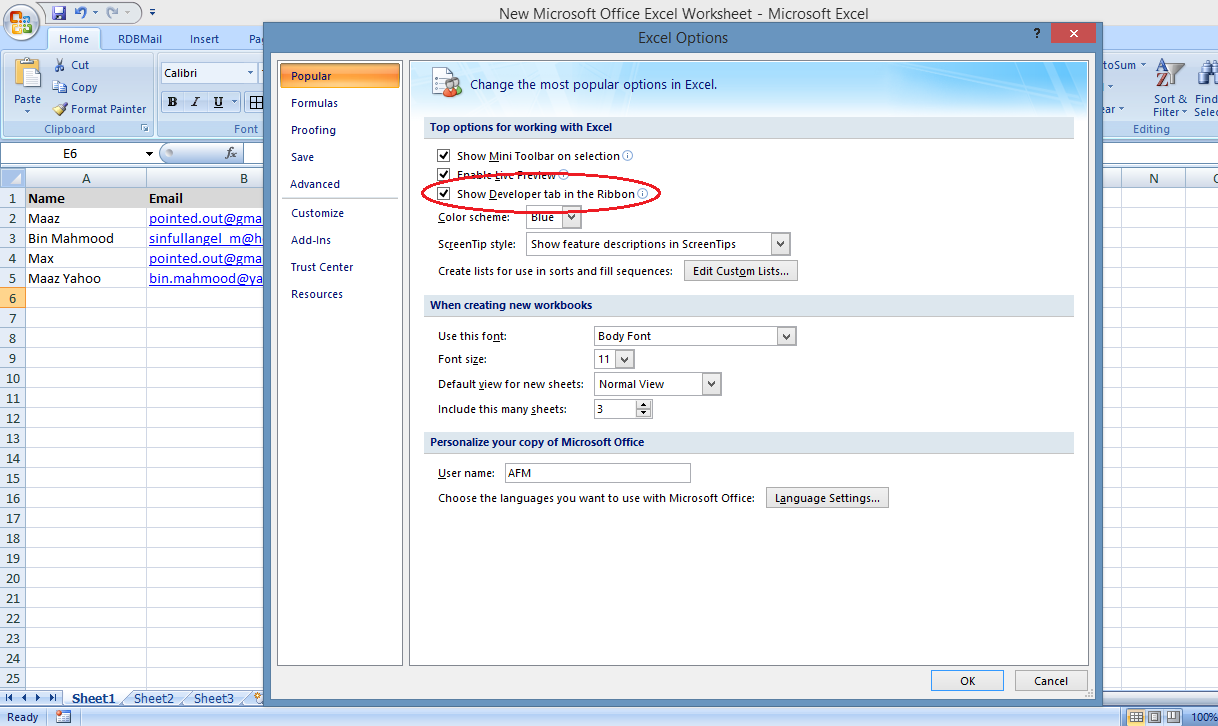Toggle Enable Live Preview checkbox
This screenshot has height=726, width=1218.
tap(444, 175)
